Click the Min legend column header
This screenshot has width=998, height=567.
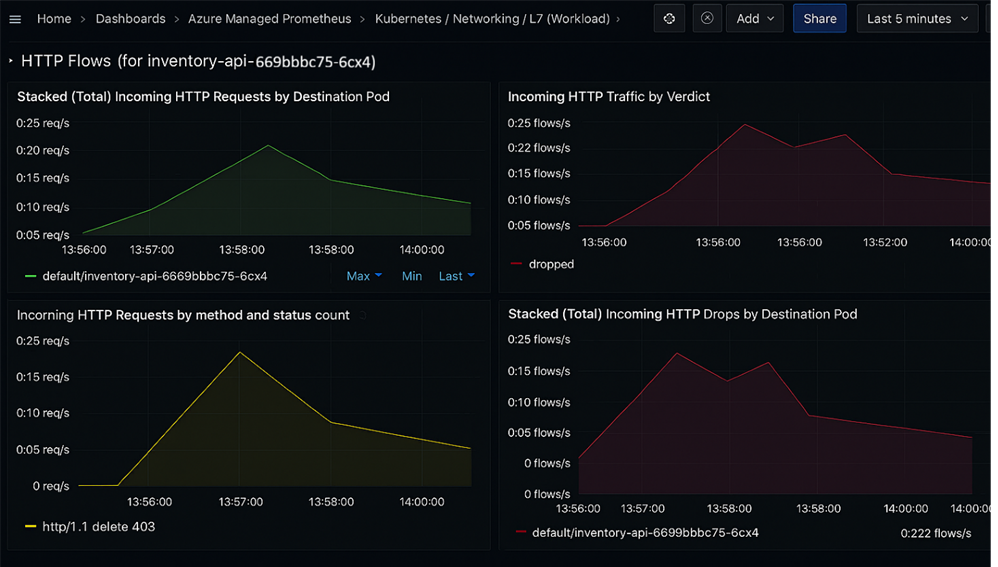[x=412, y=276]
